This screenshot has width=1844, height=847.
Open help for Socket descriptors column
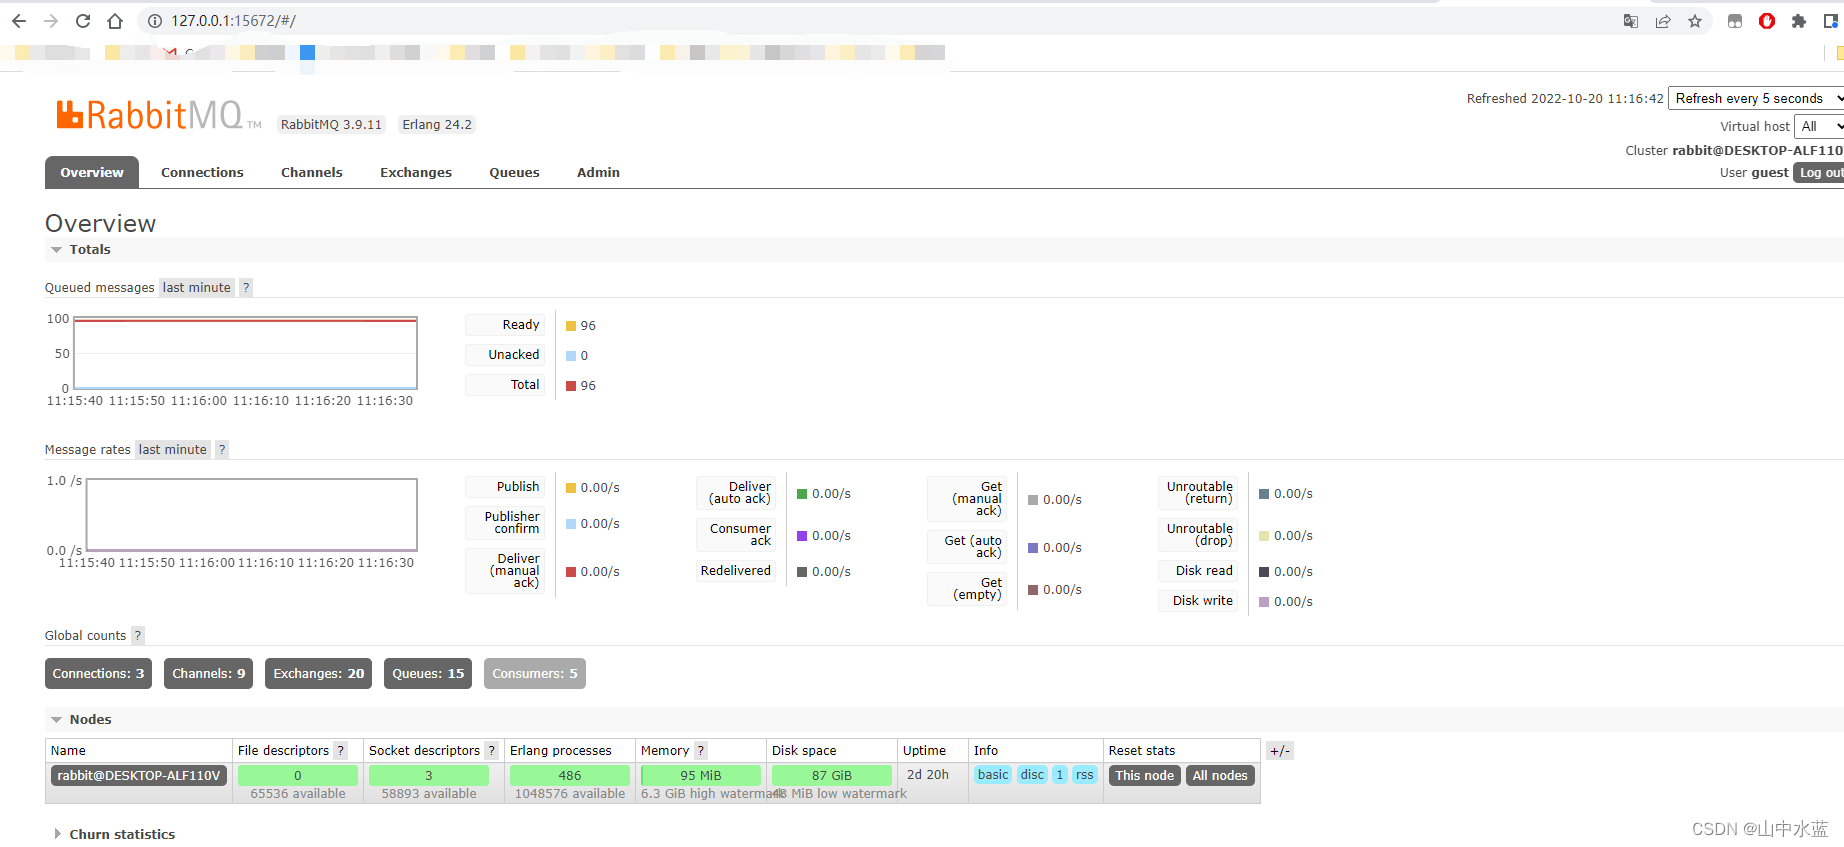point(491,751)
